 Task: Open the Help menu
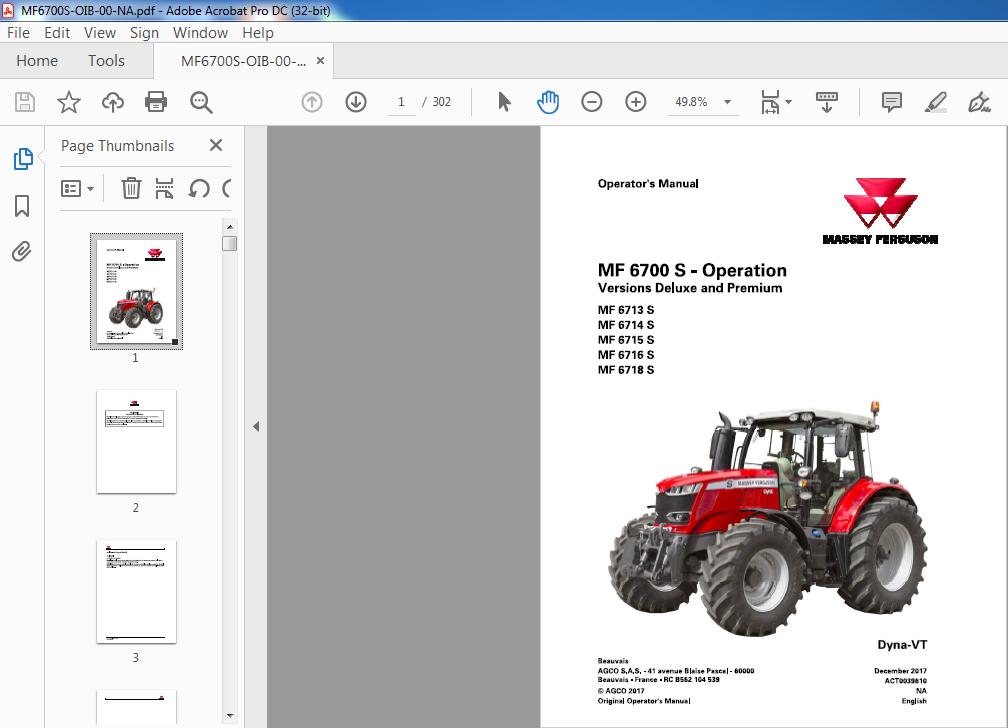click(x=258, y=33)
